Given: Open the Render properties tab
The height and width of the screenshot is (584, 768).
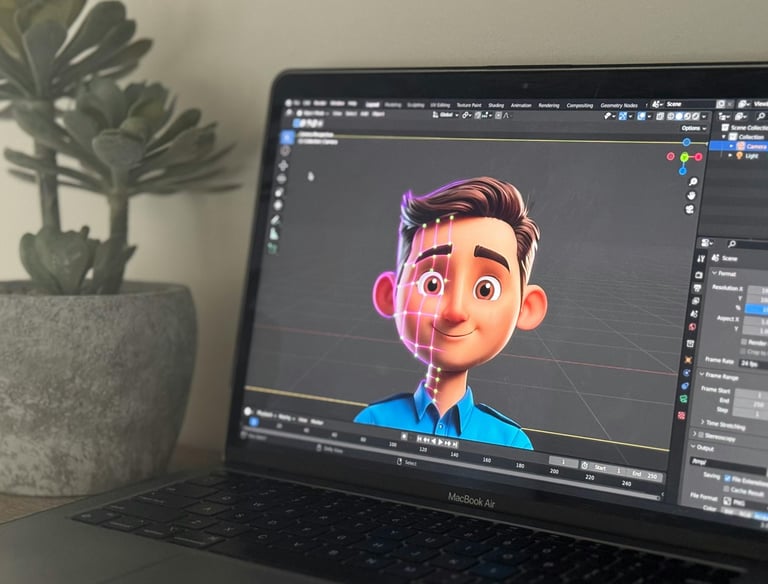Looking at the screenshot, I should 699,275.
